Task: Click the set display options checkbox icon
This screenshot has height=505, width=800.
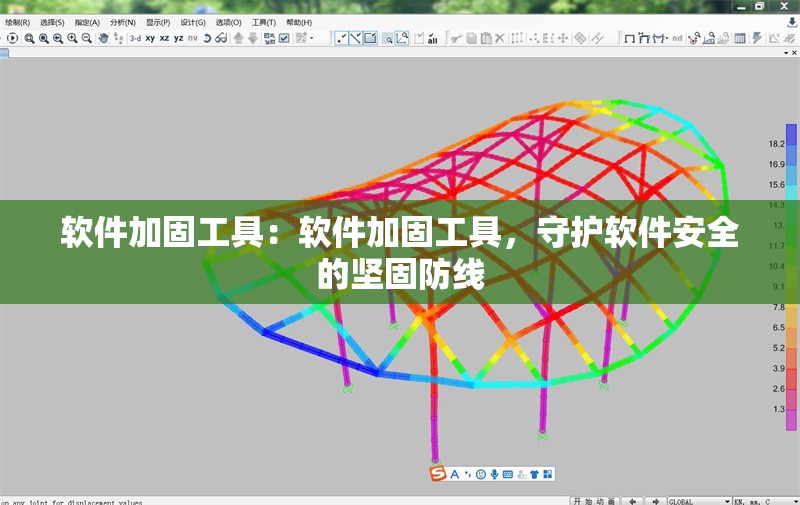Action: (x=284, y=38)
